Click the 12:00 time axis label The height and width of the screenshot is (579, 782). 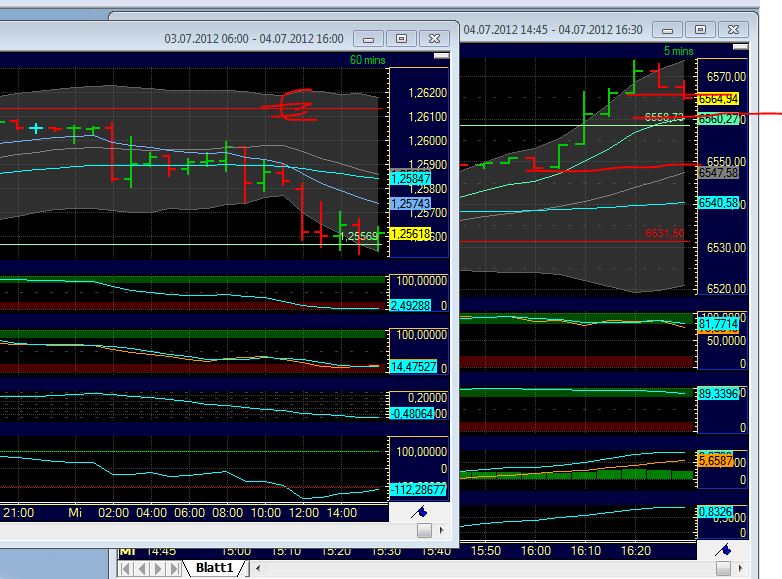pos(304,513)
